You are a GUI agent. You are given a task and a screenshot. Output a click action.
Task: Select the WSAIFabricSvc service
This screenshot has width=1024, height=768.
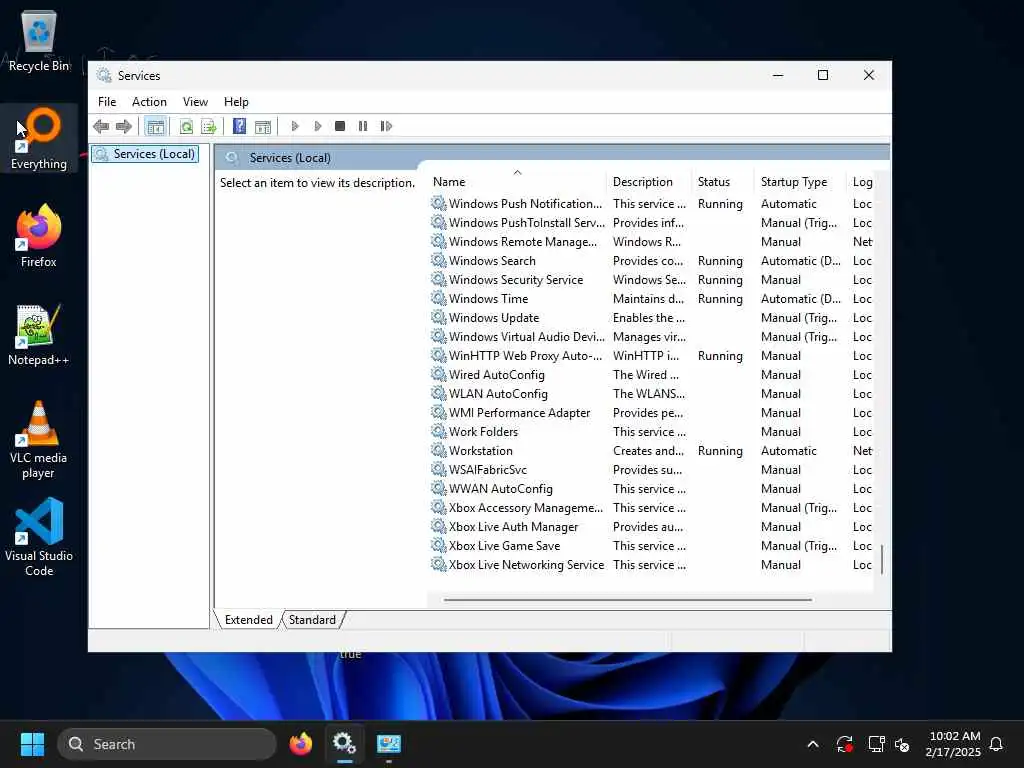(651, 470)
